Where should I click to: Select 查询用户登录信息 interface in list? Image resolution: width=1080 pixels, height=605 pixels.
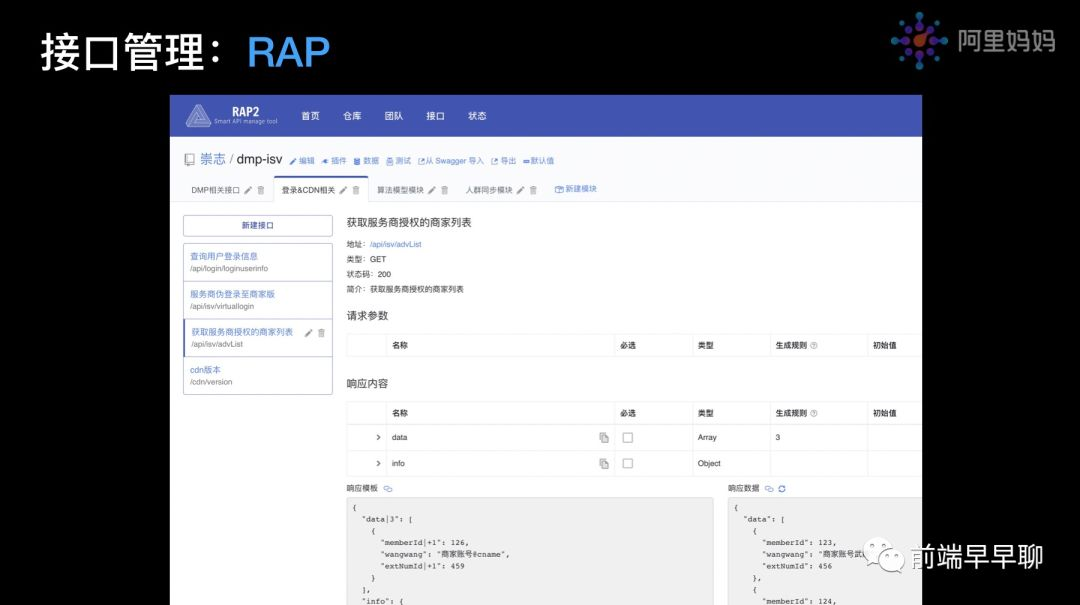pos(258,262)
